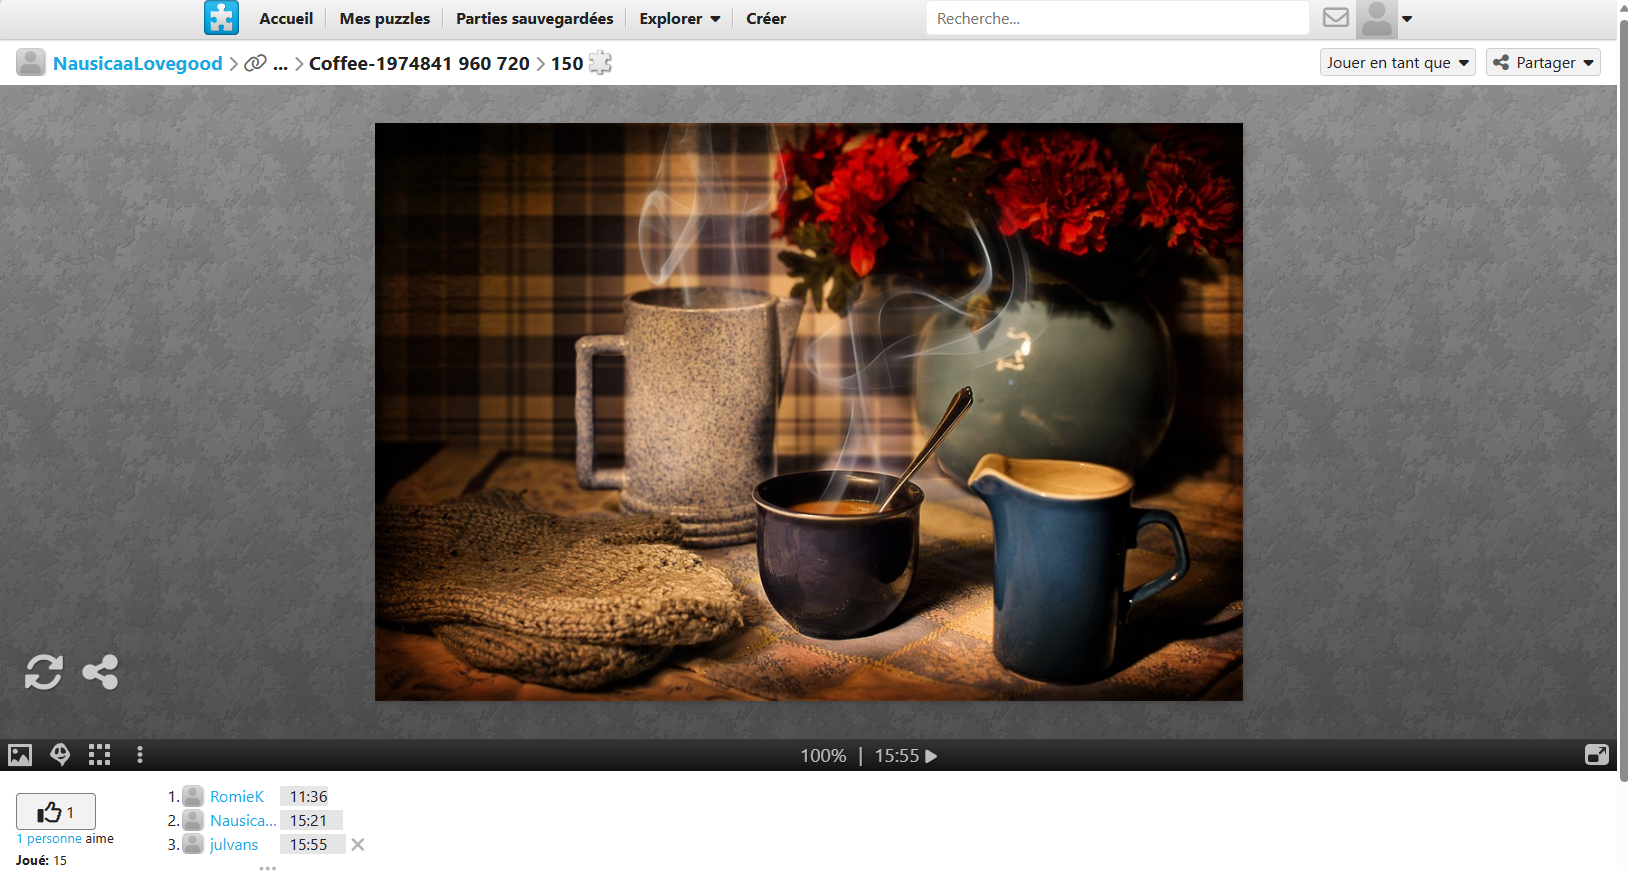Click the completed coffee puzzle image
The image size is (1628, 871).
click(809, 412)
